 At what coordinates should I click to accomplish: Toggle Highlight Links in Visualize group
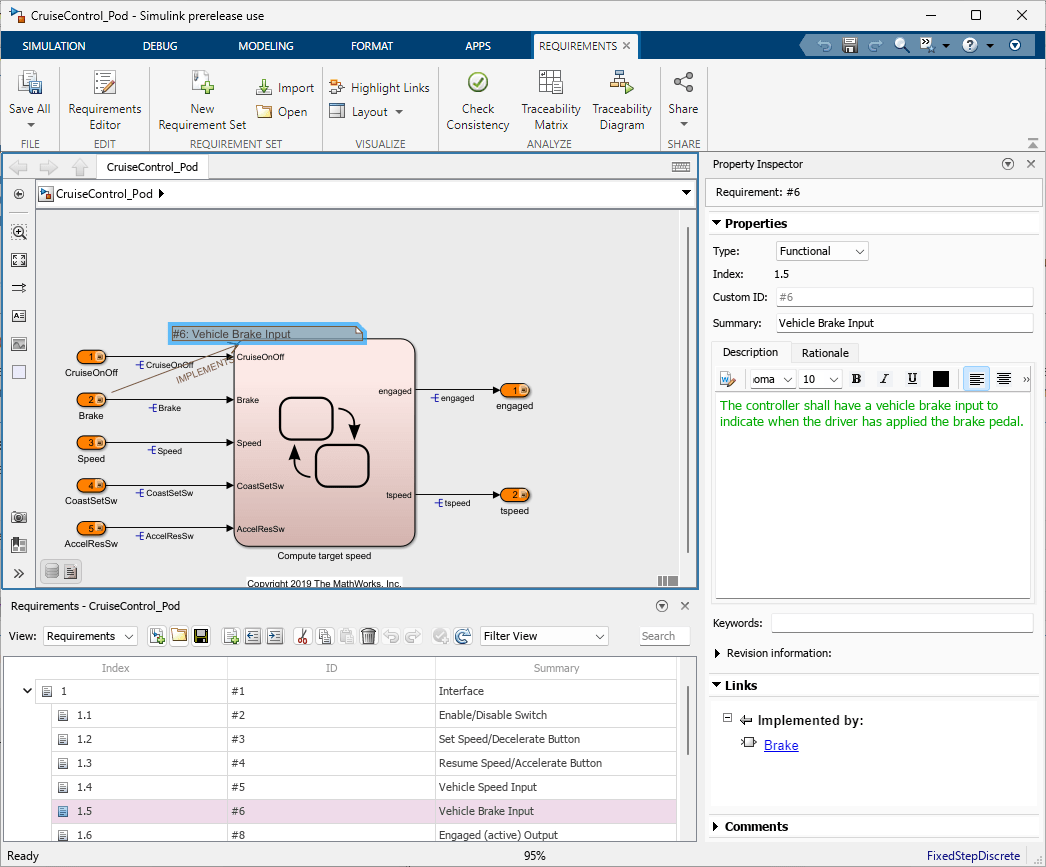pos(379,88)
